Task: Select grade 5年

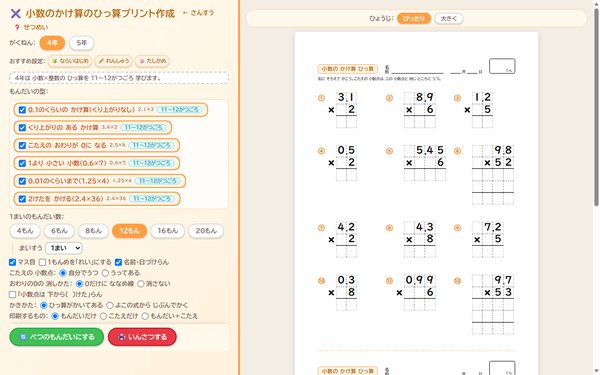Action: 82,43
